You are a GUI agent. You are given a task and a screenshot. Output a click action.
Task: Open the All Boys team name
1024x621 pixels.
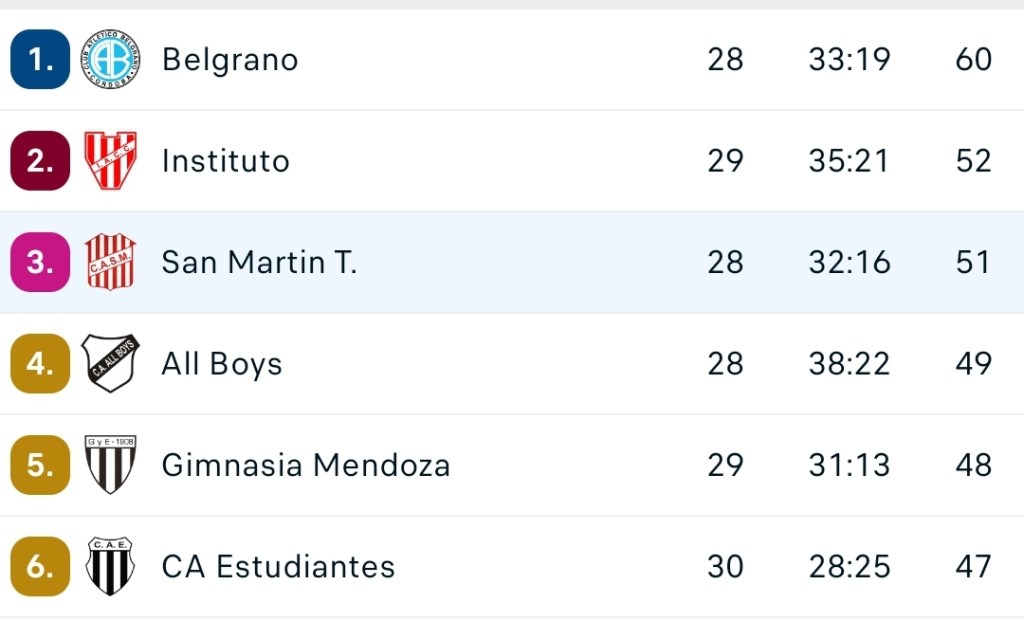(x=222, y=364)
